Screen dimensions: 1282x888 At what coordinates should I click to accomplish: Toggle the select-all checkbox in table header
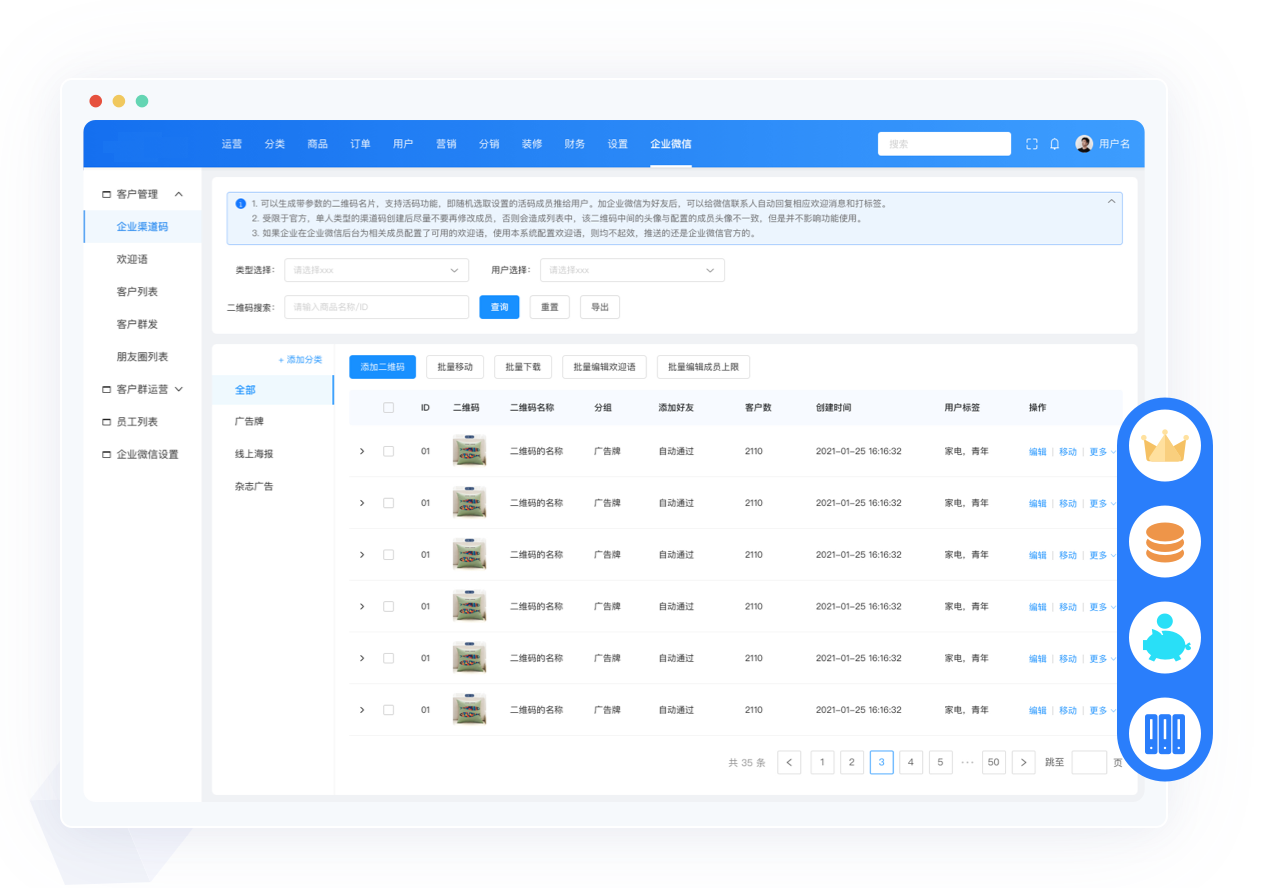(388, 408)
